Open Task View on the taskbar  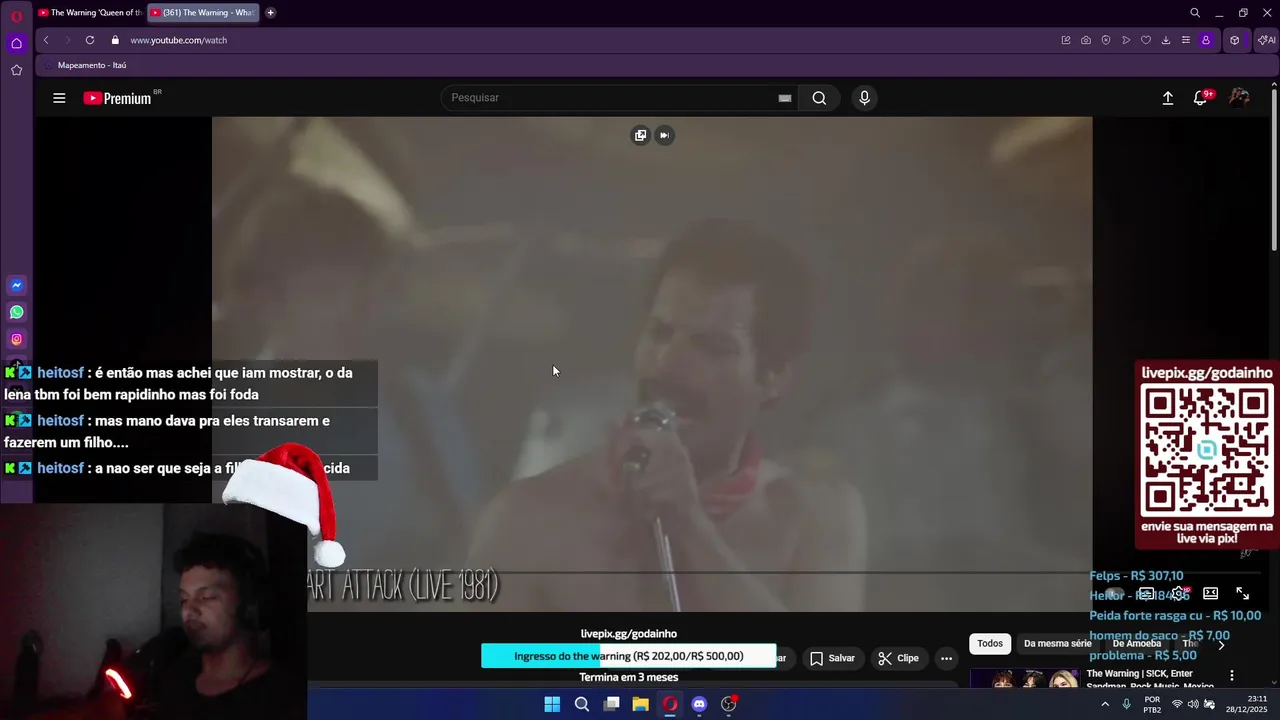tap(611, 704)
